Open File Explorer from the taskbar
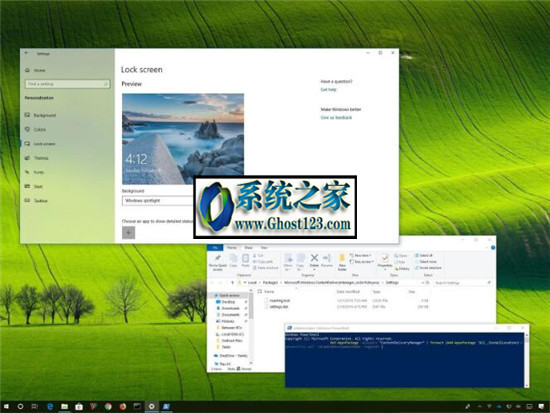The image size is (550, 413). pyautogui.click(x=65, y=407)
